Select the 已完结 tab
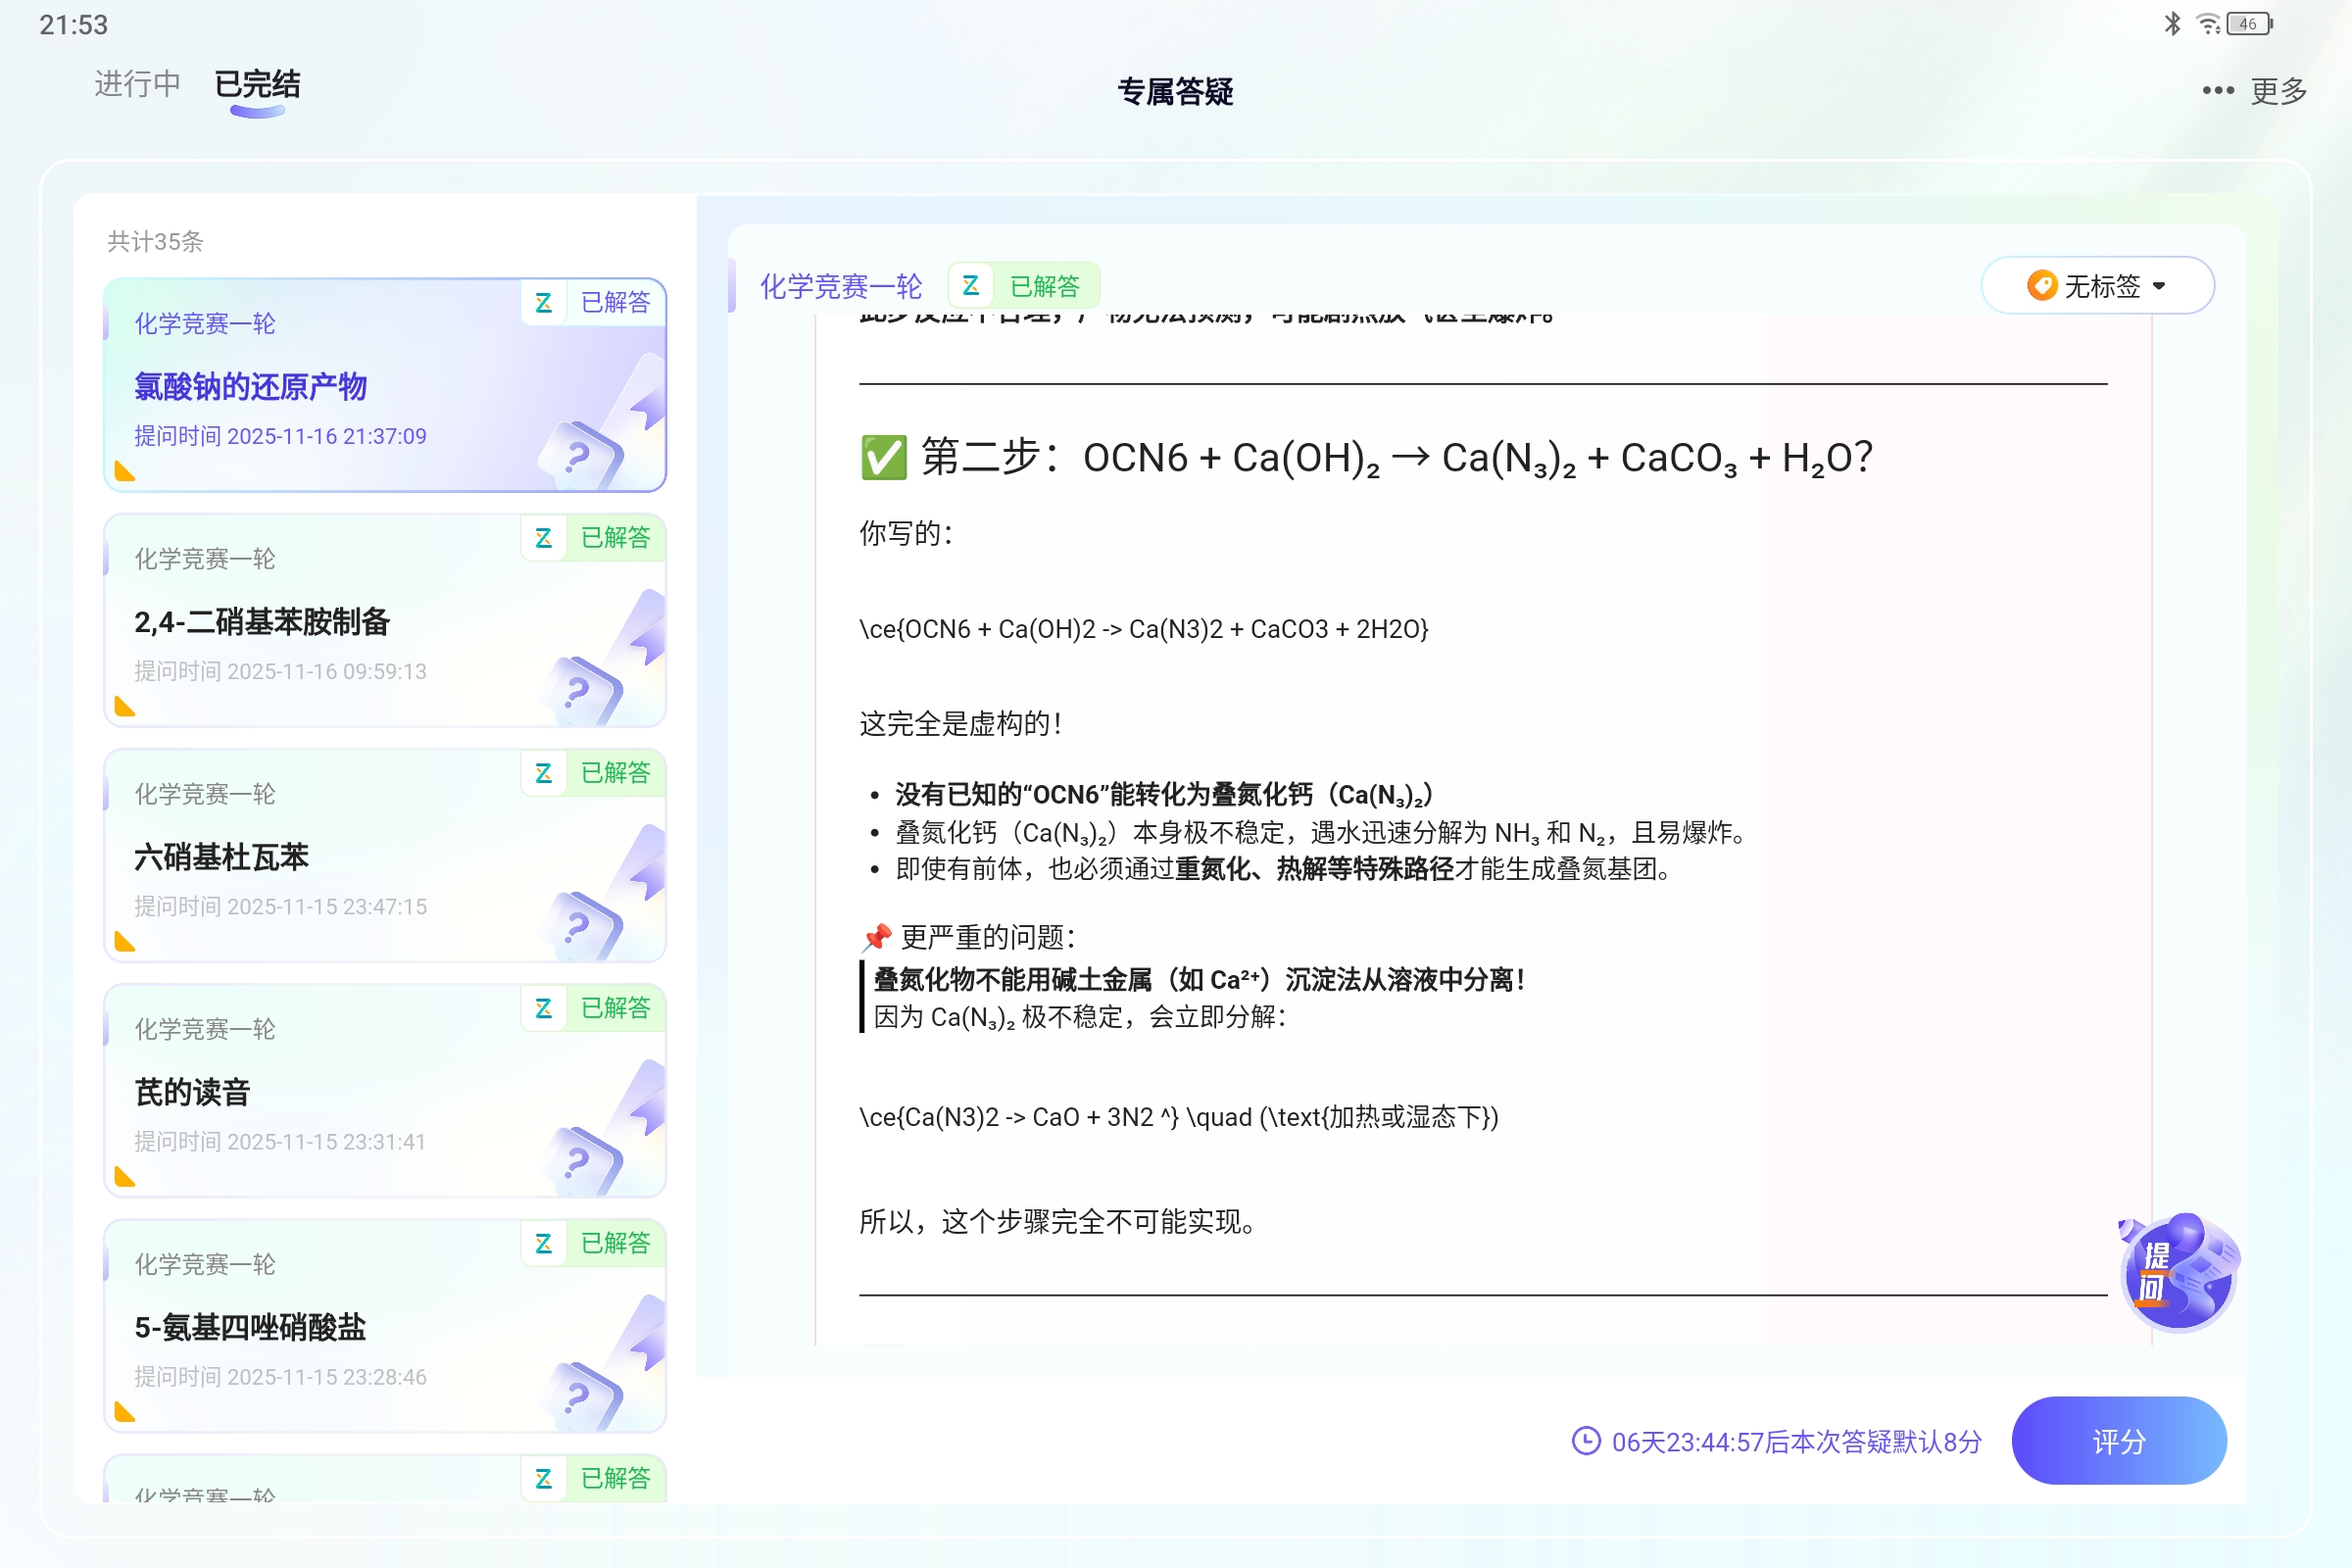The image size is (2352, 1568). (x=258, y=85)
